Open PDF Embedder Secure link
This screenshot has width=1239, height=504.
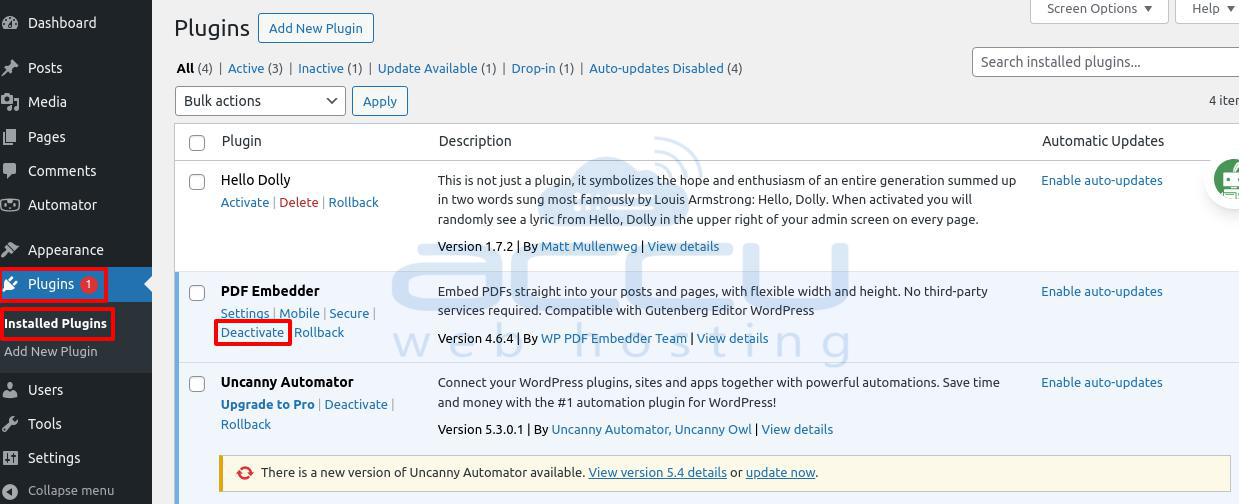pyautogui.click(x=349, y=314)
